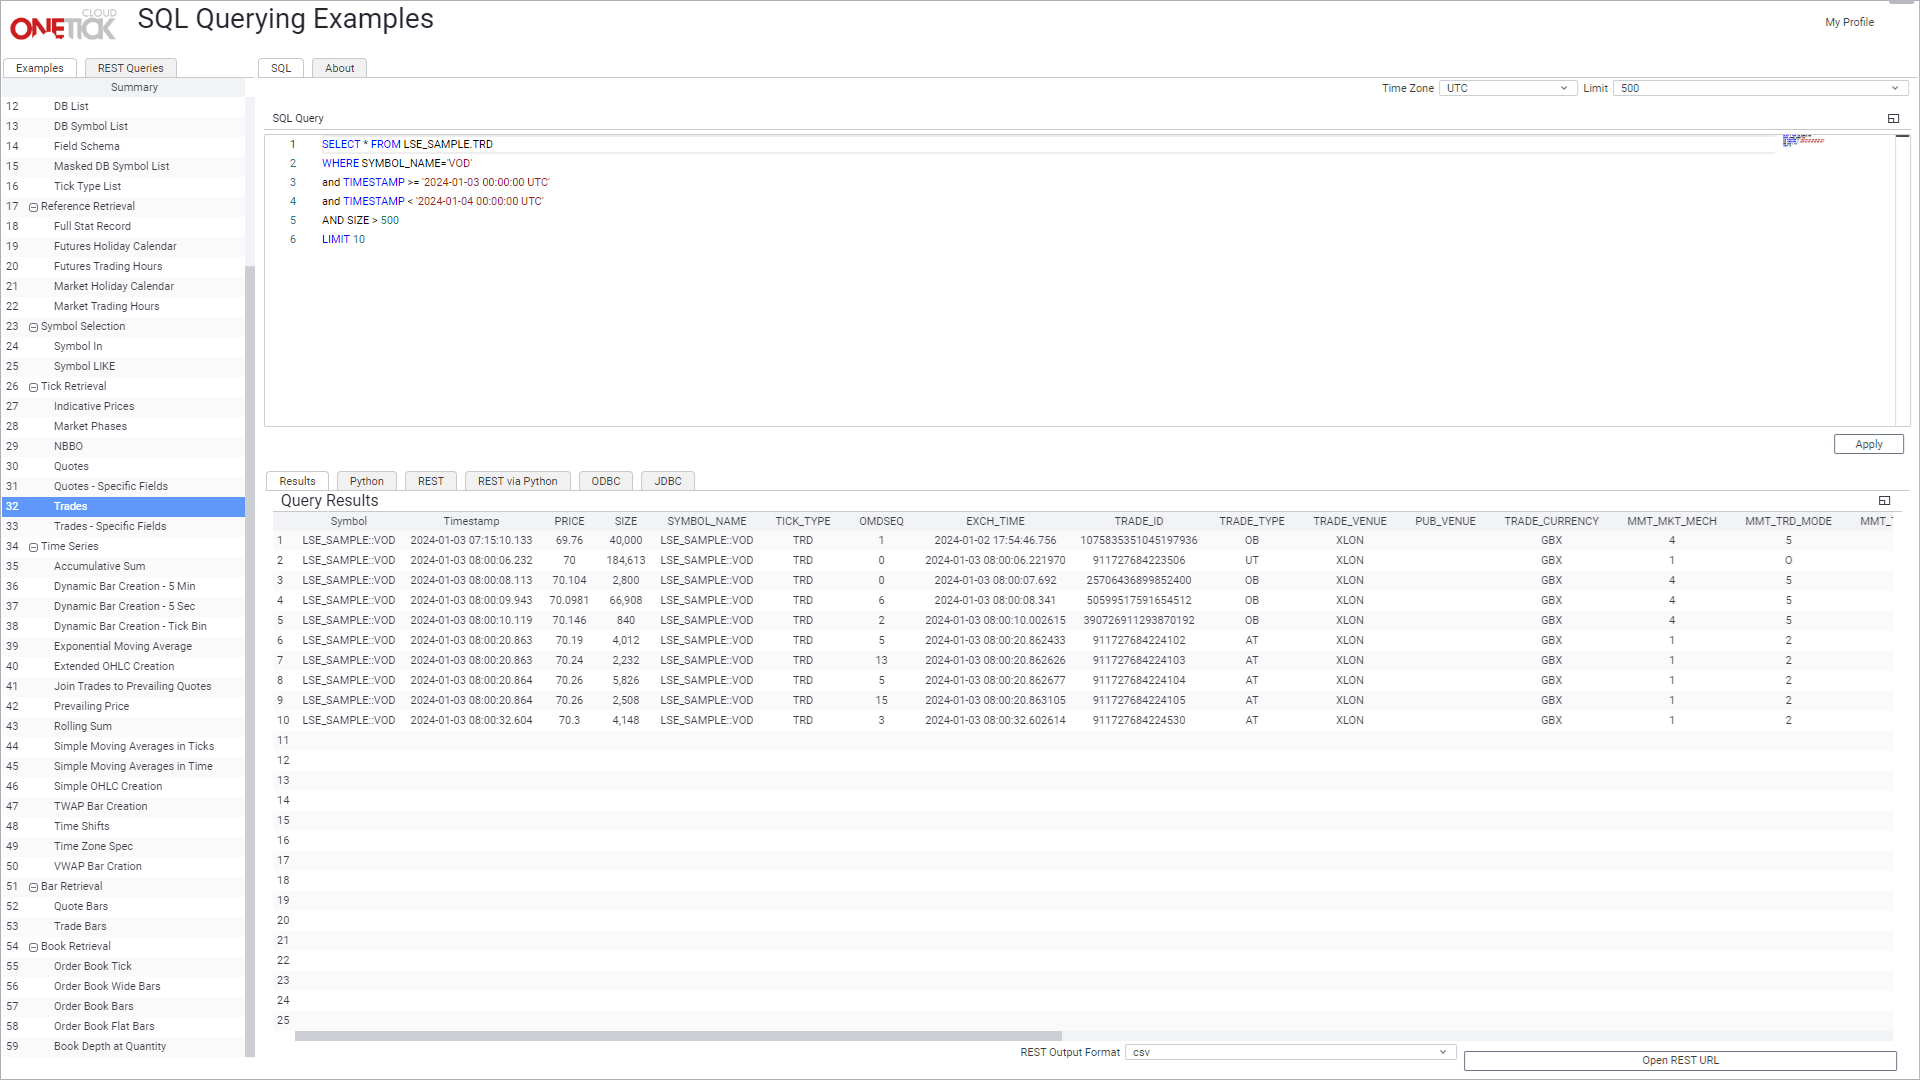Collapse the Symbol Selection tree group

coord(34,327)
